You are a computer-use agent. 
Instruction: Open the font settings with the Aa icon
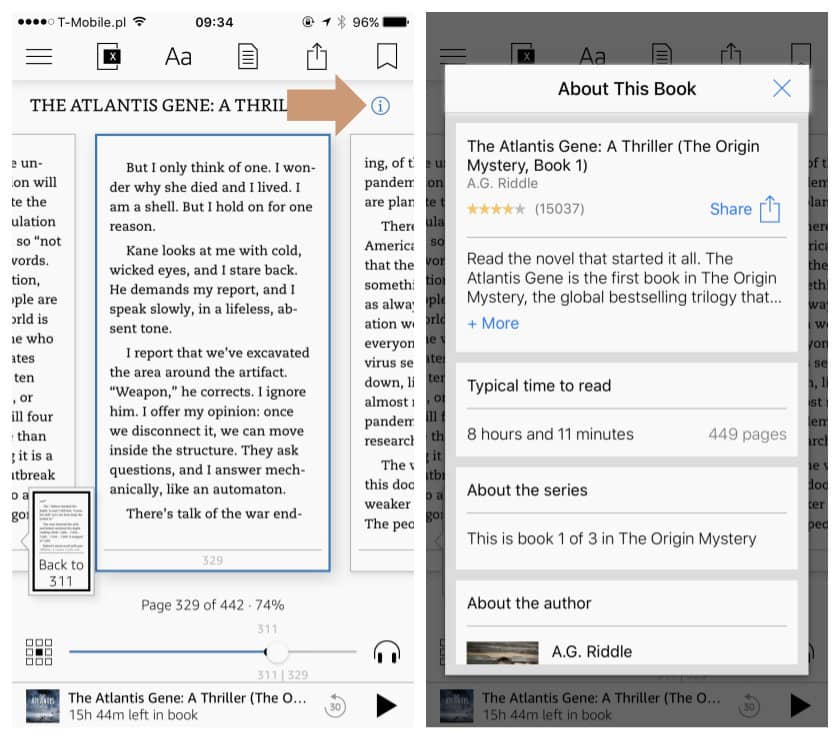pos(178,57)
